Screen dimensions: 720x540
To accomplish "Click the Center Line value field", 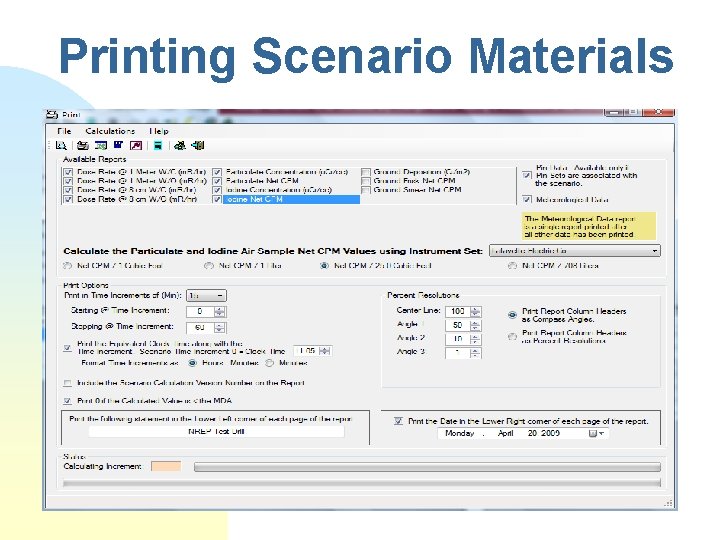I will [457, 311].
